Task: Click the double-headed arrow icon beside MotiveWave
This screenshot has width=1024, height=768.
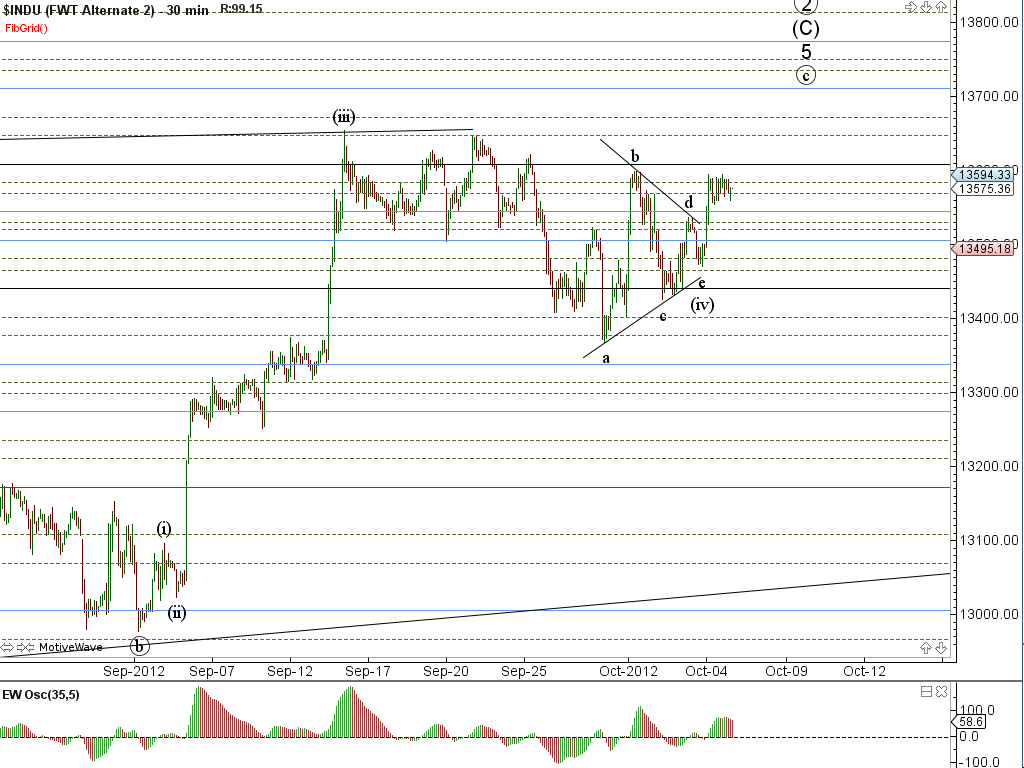Action: (x=9, y=647)
